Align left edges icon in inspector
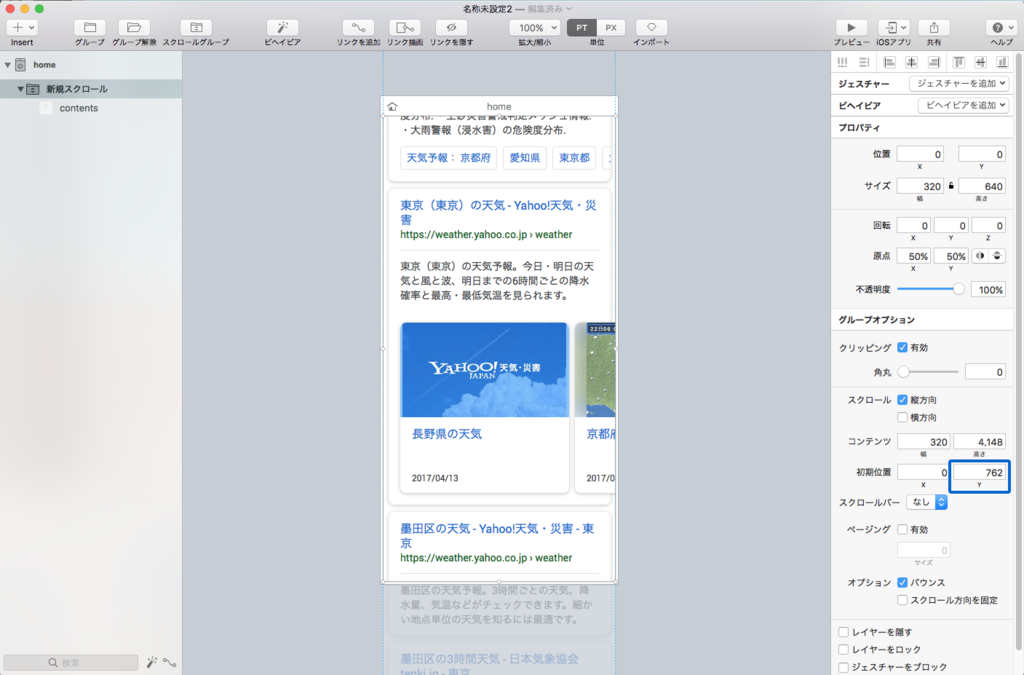The height and width of the screenshot is (675, 1024). click(889, 62)
